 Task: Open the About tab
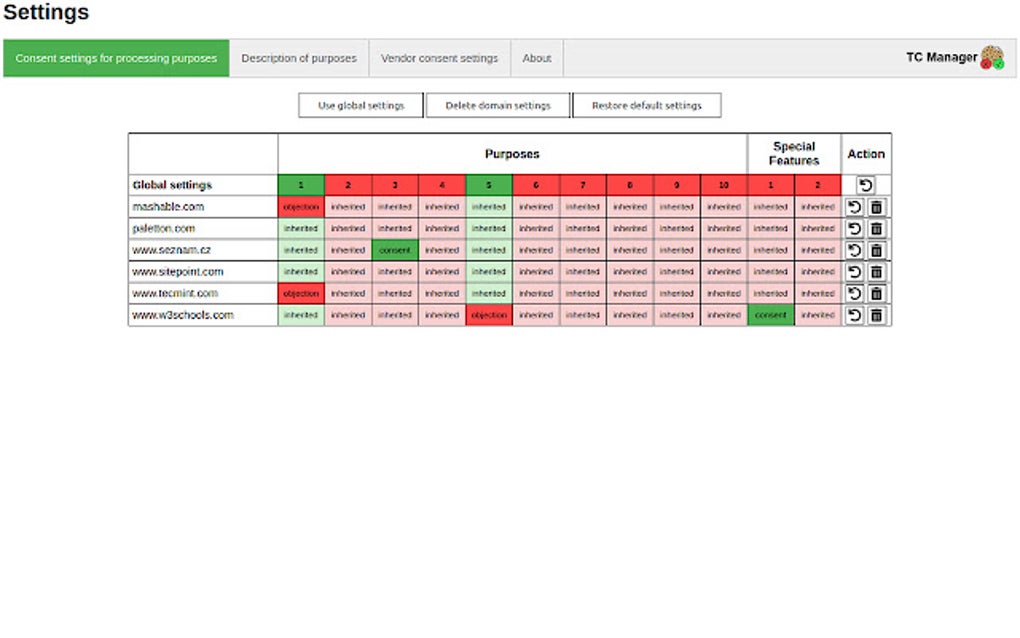536,57
